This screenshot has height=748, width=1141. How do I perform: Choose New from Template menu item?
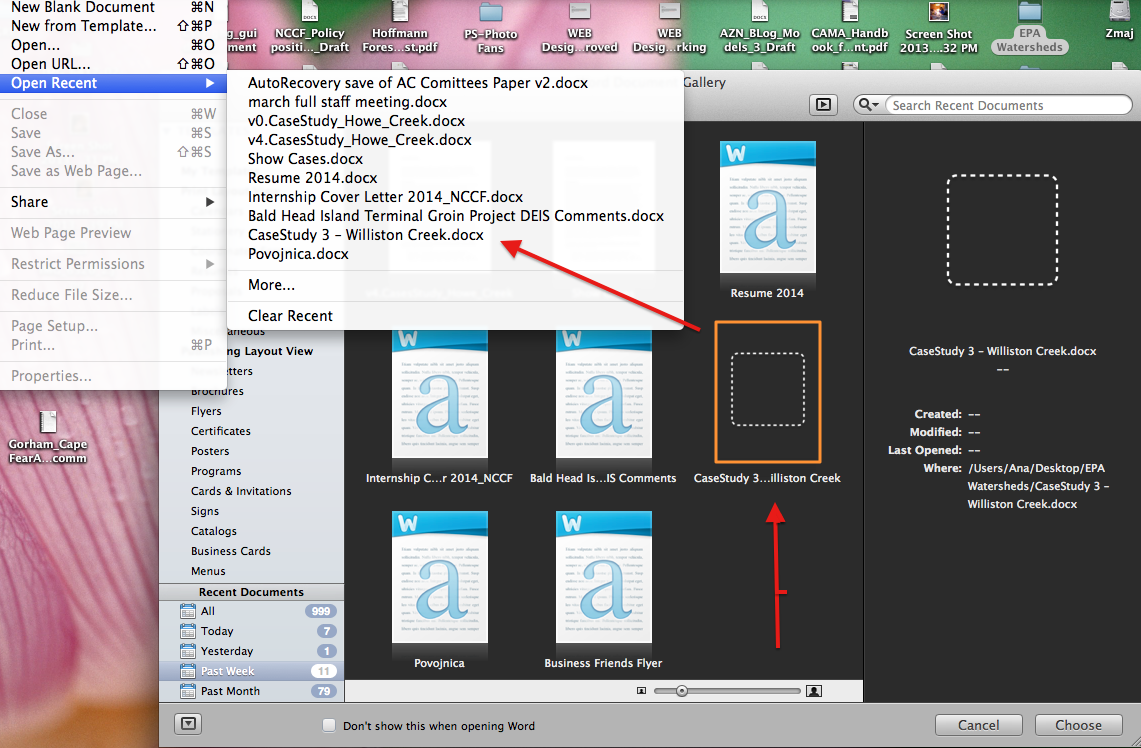point(114,25)
